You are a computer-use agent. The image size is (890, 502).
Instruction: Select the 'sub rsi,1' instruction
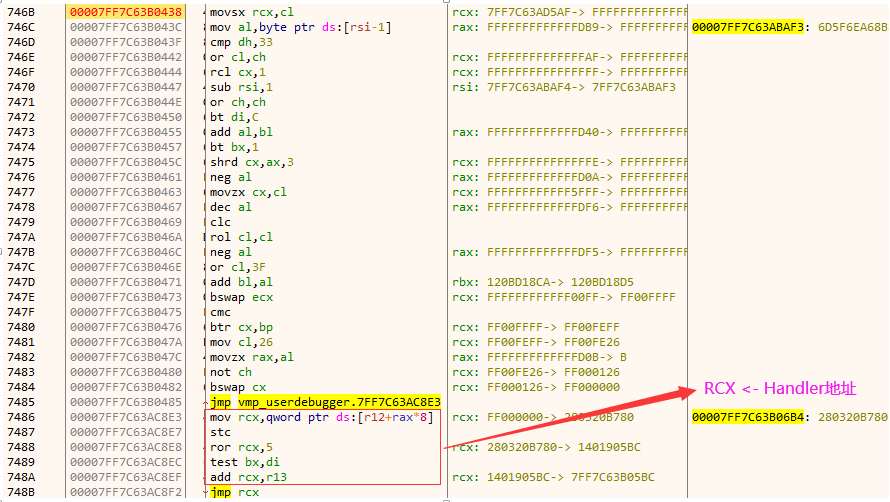point(241,87)
